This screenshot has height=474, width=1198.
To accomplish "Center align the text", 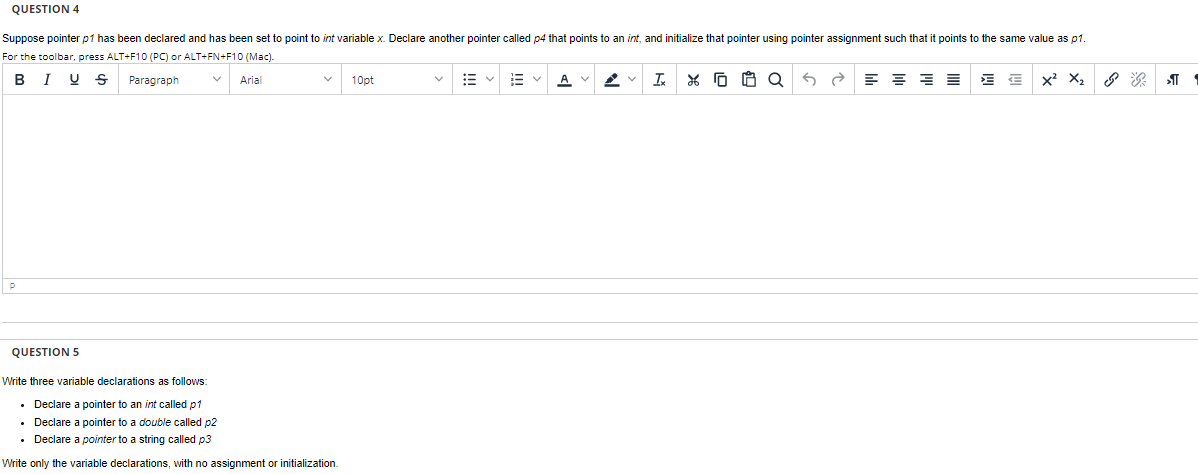I will (898, 80).
